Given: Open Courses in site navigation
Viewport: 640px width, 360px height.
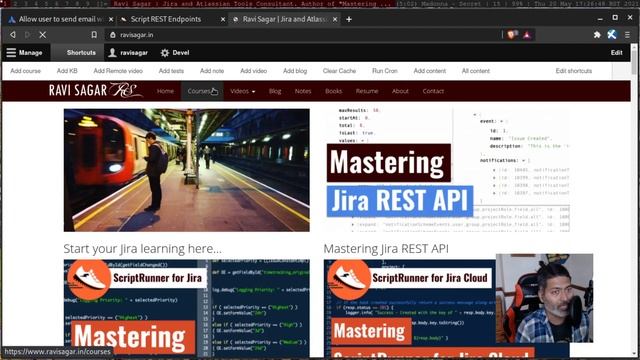Looking at the screenshot, I should tap(202, 91).
